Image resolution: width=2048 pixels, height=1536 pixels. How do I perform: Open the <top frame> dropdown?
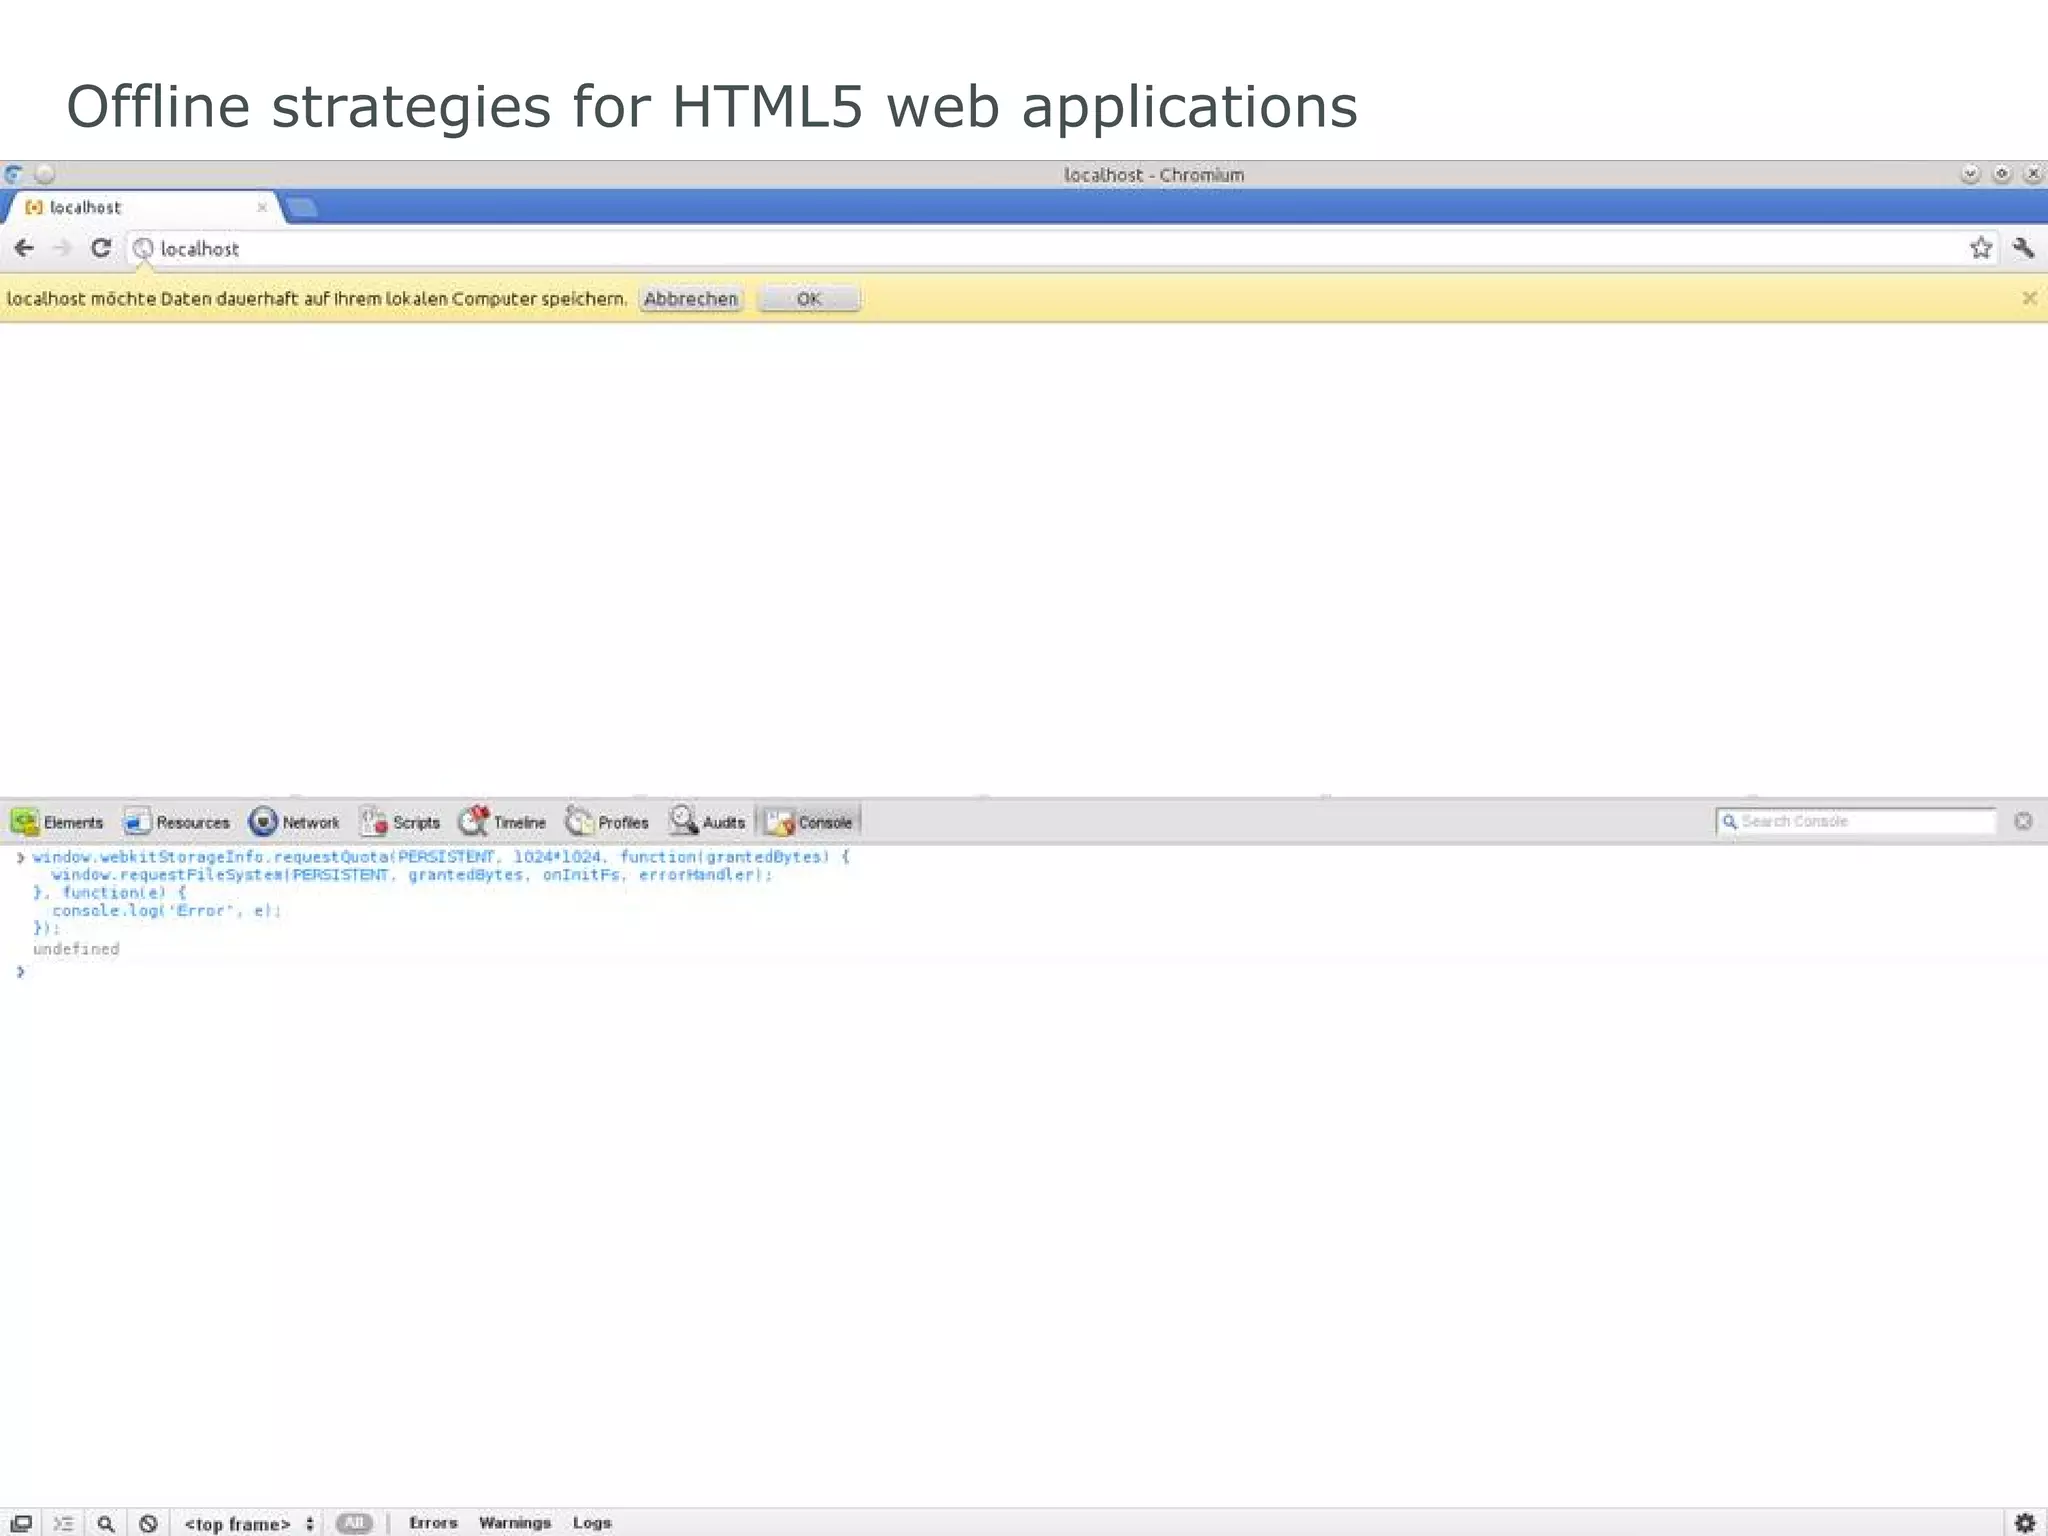click(249, 1523)
